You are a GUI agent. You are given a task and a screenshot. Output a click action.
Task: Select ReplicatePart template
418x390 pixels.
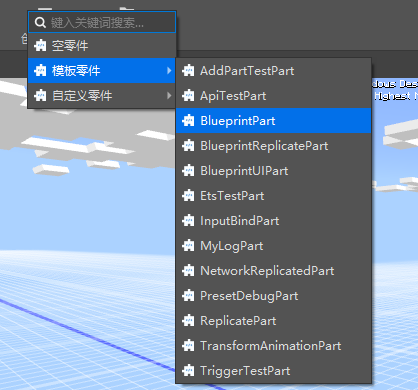coord(273,321)
